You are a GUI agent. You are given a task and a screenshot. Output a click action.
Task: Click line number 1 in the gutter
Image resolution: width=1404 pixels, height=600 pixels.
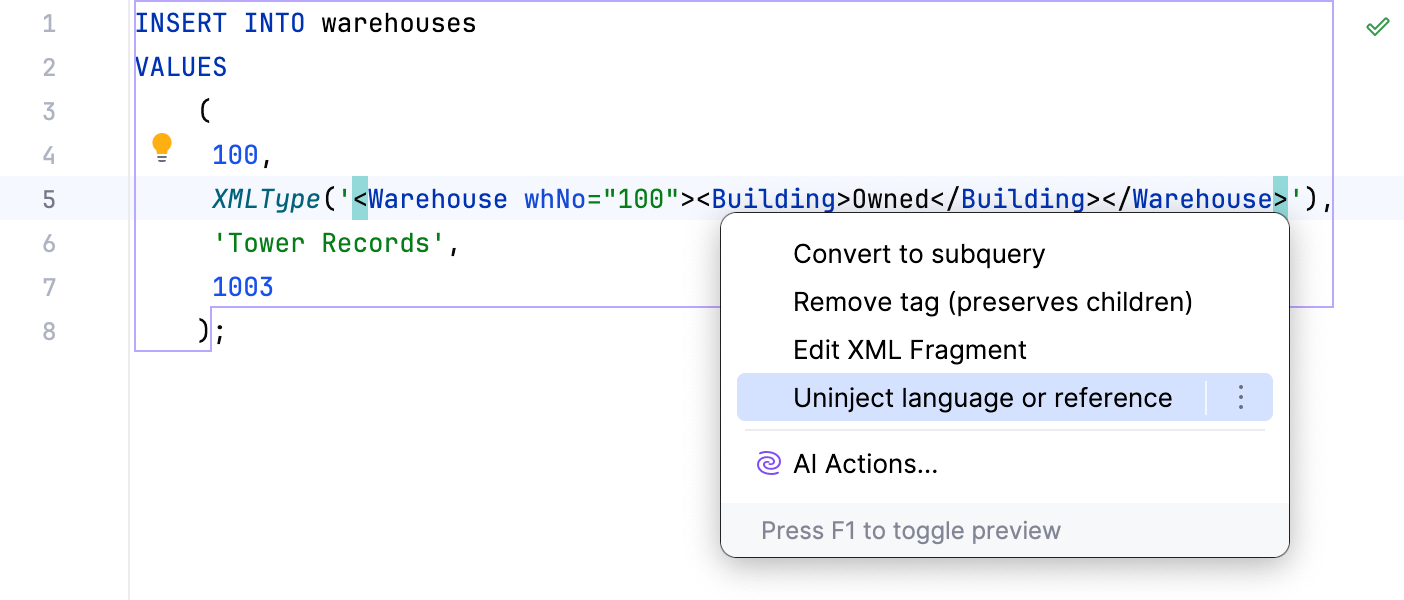click(49, 23)
